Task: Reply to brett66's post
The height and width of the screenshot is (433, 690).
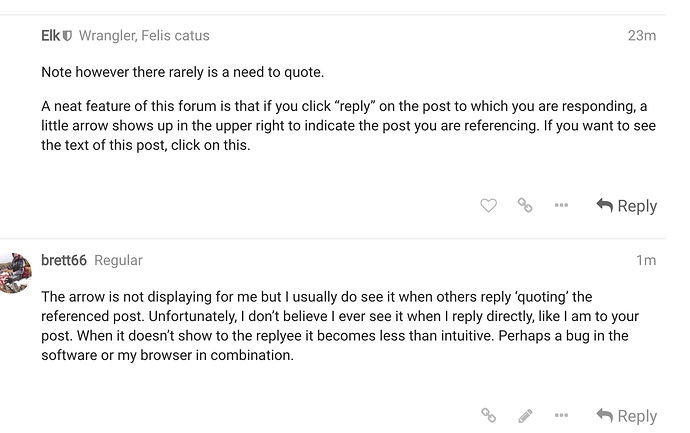Action: click(627, 415)
